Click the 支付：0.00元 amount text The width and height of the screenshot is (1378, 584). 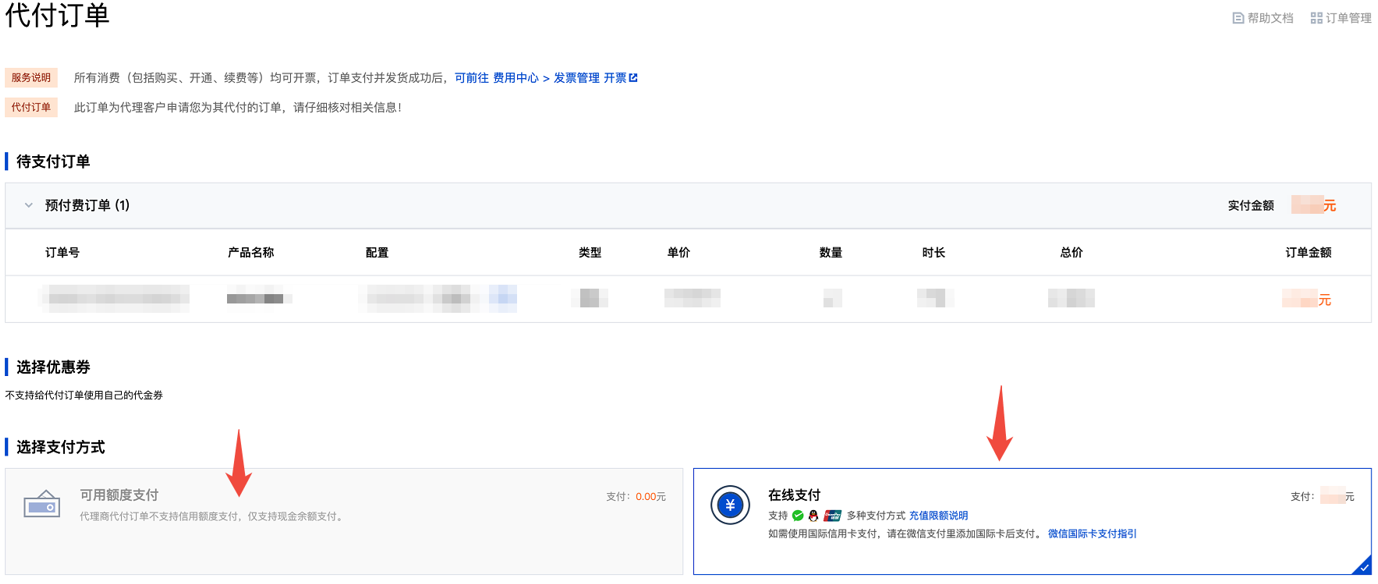(x=636, y=497)
